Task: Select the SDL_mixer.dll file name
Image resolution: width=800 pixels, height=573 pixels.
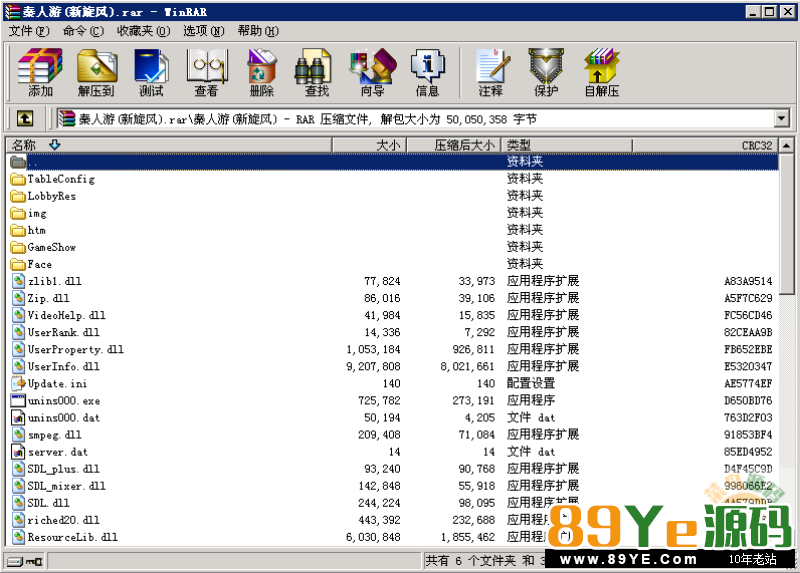Action: pyautogui.click(x=66, y=486)
